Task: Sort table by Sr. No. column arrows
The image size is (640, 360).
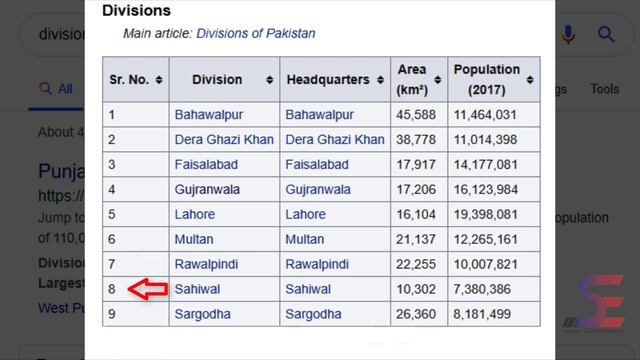Action: [x=159, y=80]
